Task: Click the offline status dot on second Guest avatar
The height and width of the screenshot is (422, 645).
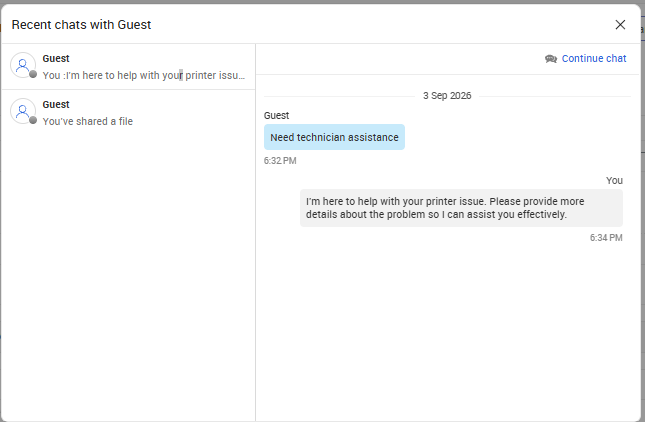Action: (x=33, y=120)
